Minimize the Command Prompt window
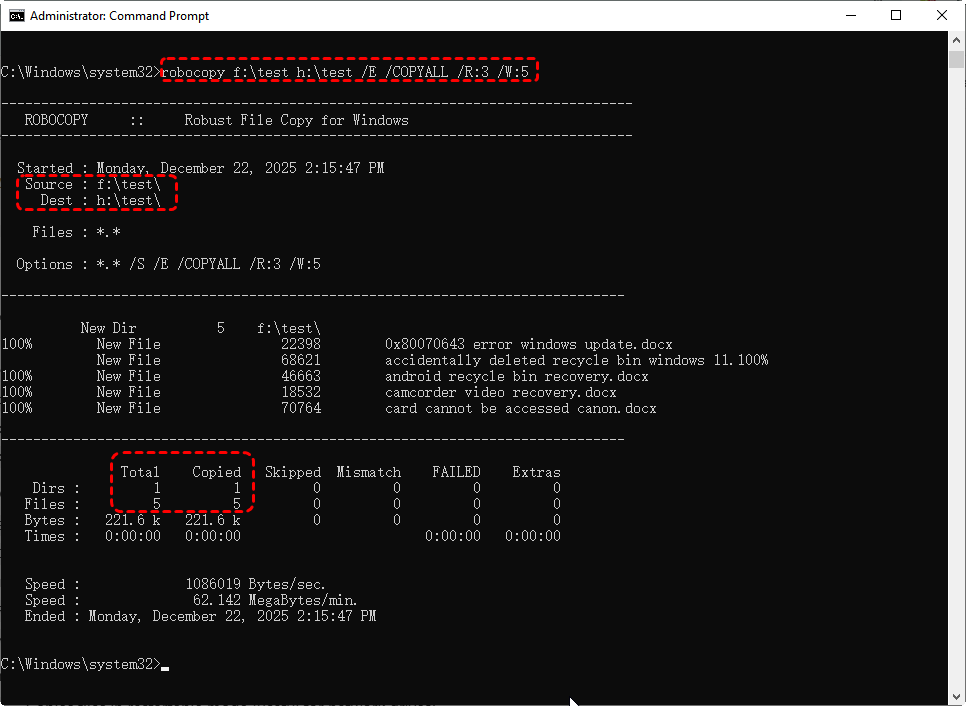The width and height of the screenshot is (966, 706). point(849,15)
